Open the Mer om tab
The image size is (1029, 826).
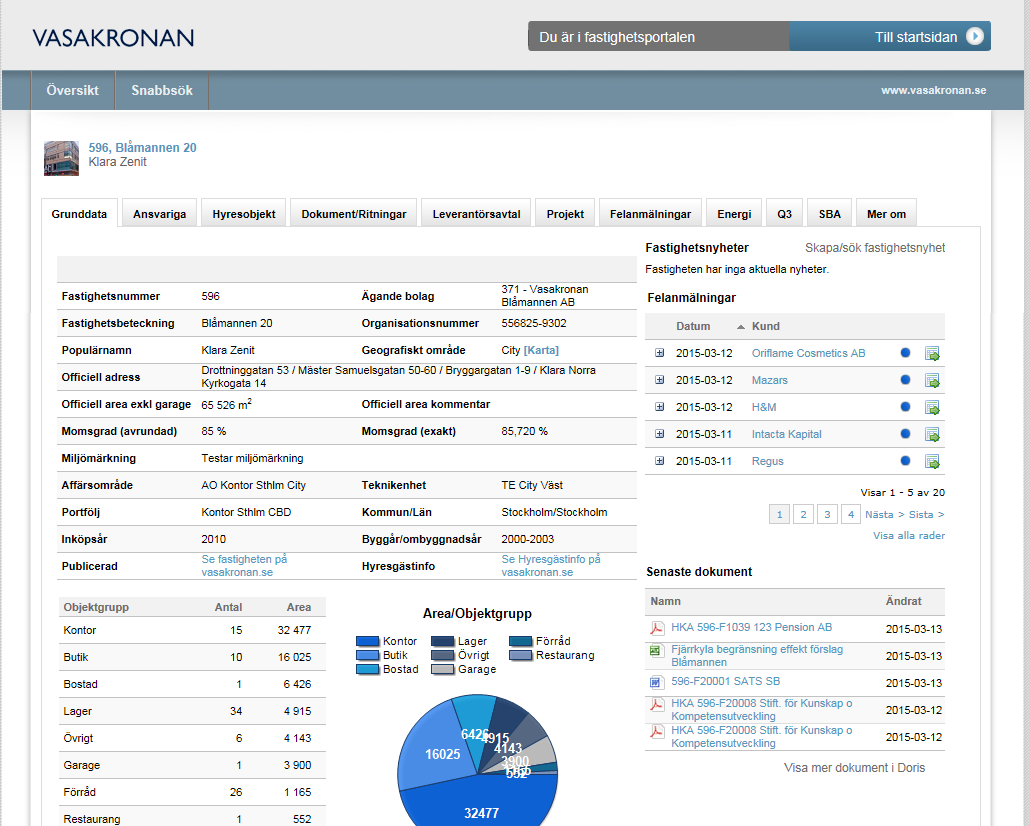pyautogui.click(x=887, y=214)
